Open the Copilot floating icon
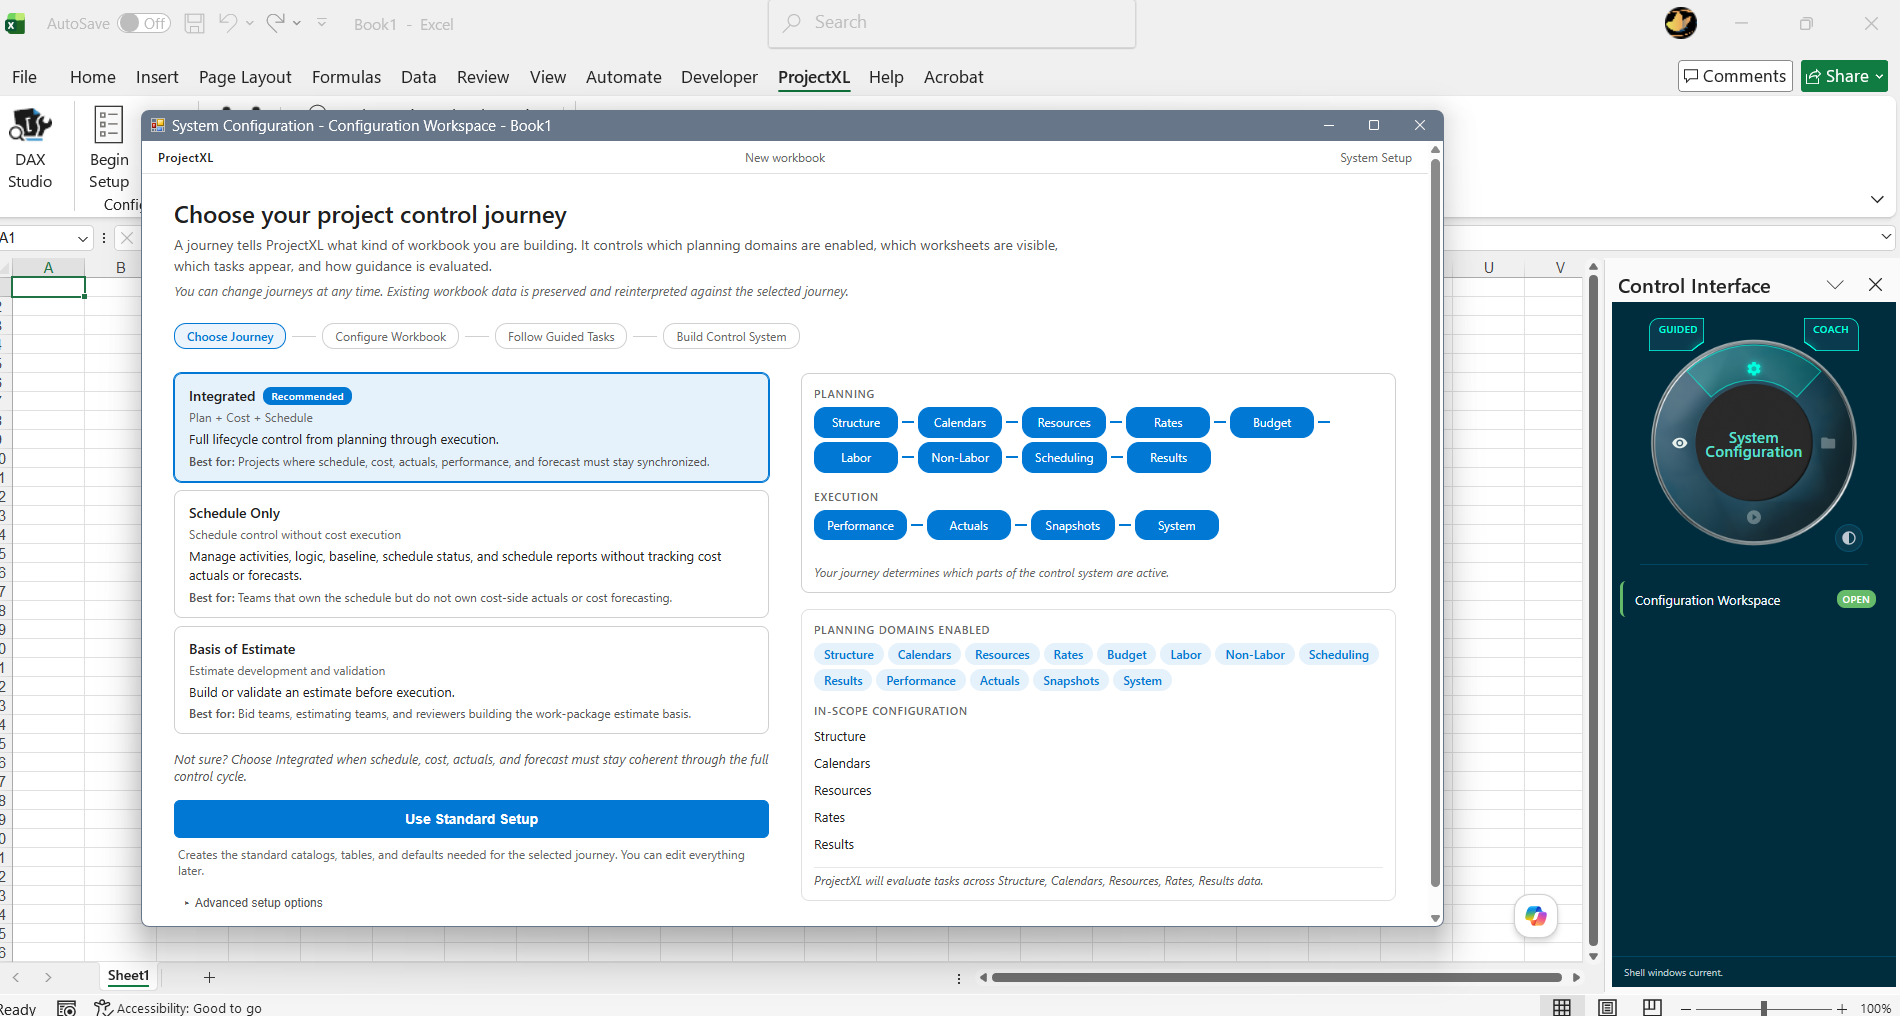Viewport: 1900px width, 1016px height. pos(1536,916)
